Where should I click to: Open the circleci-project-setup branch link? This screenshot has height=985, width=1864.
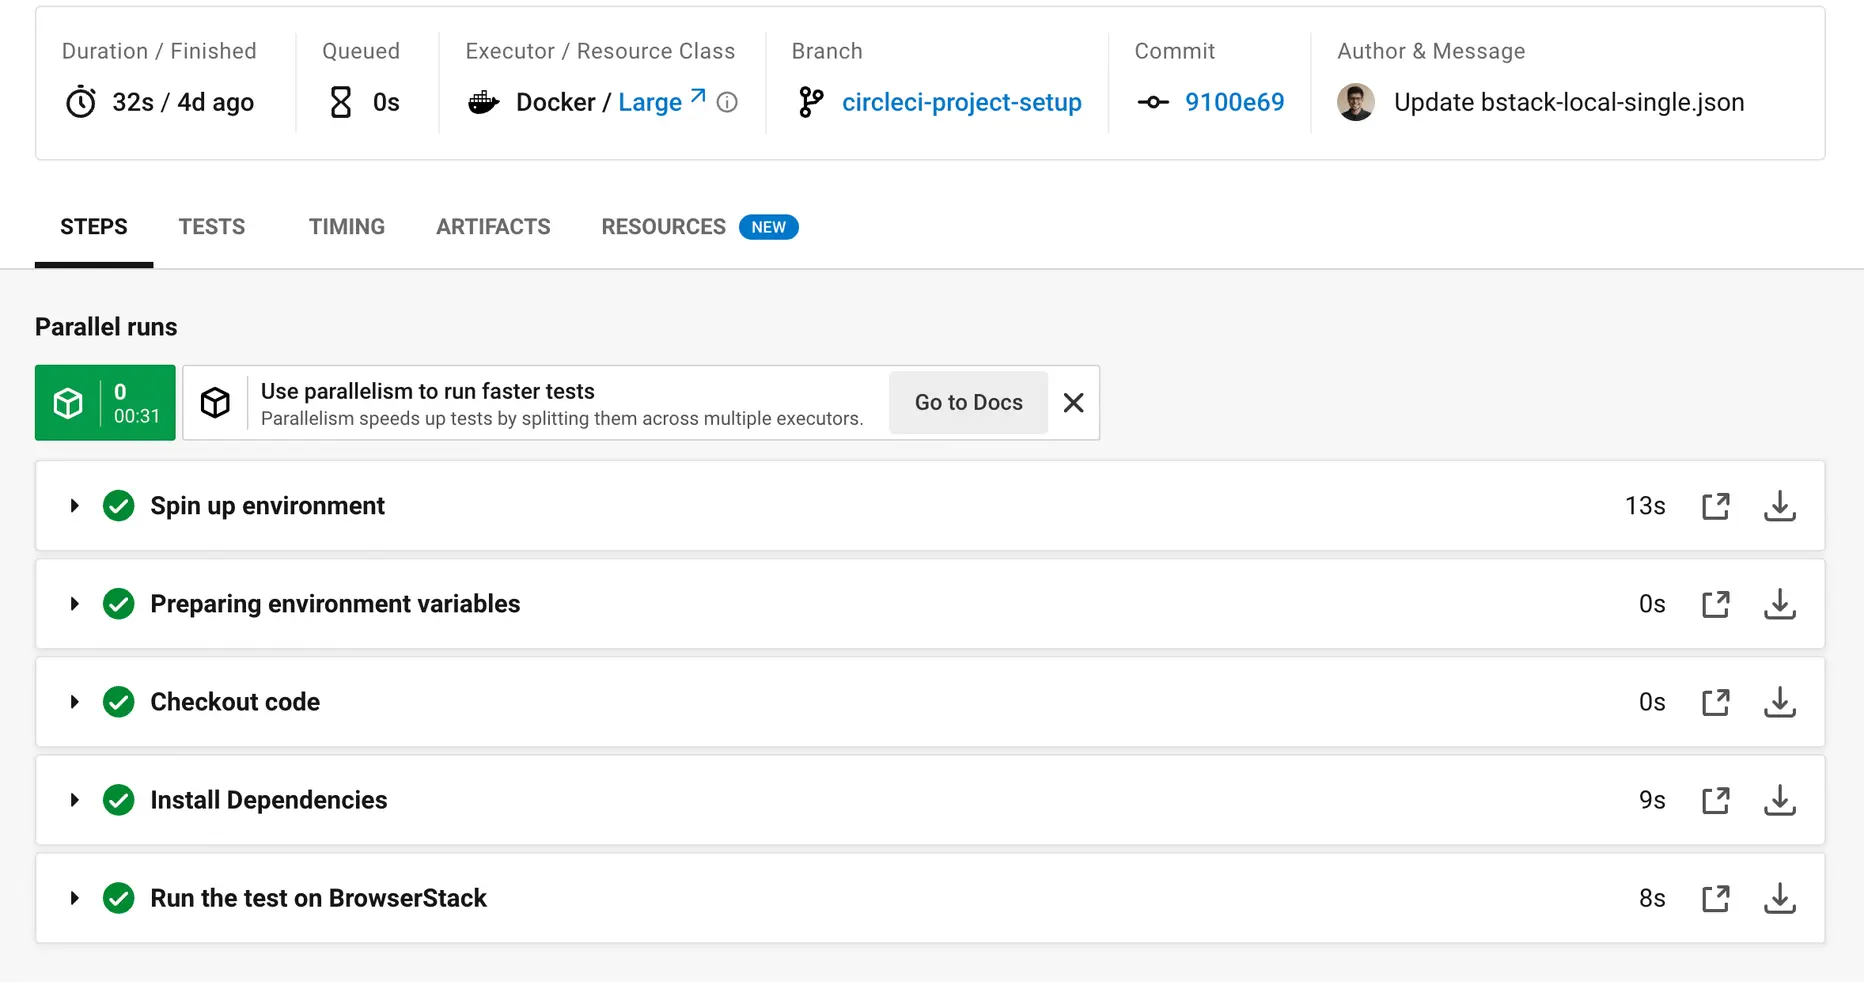click(961, 102)
